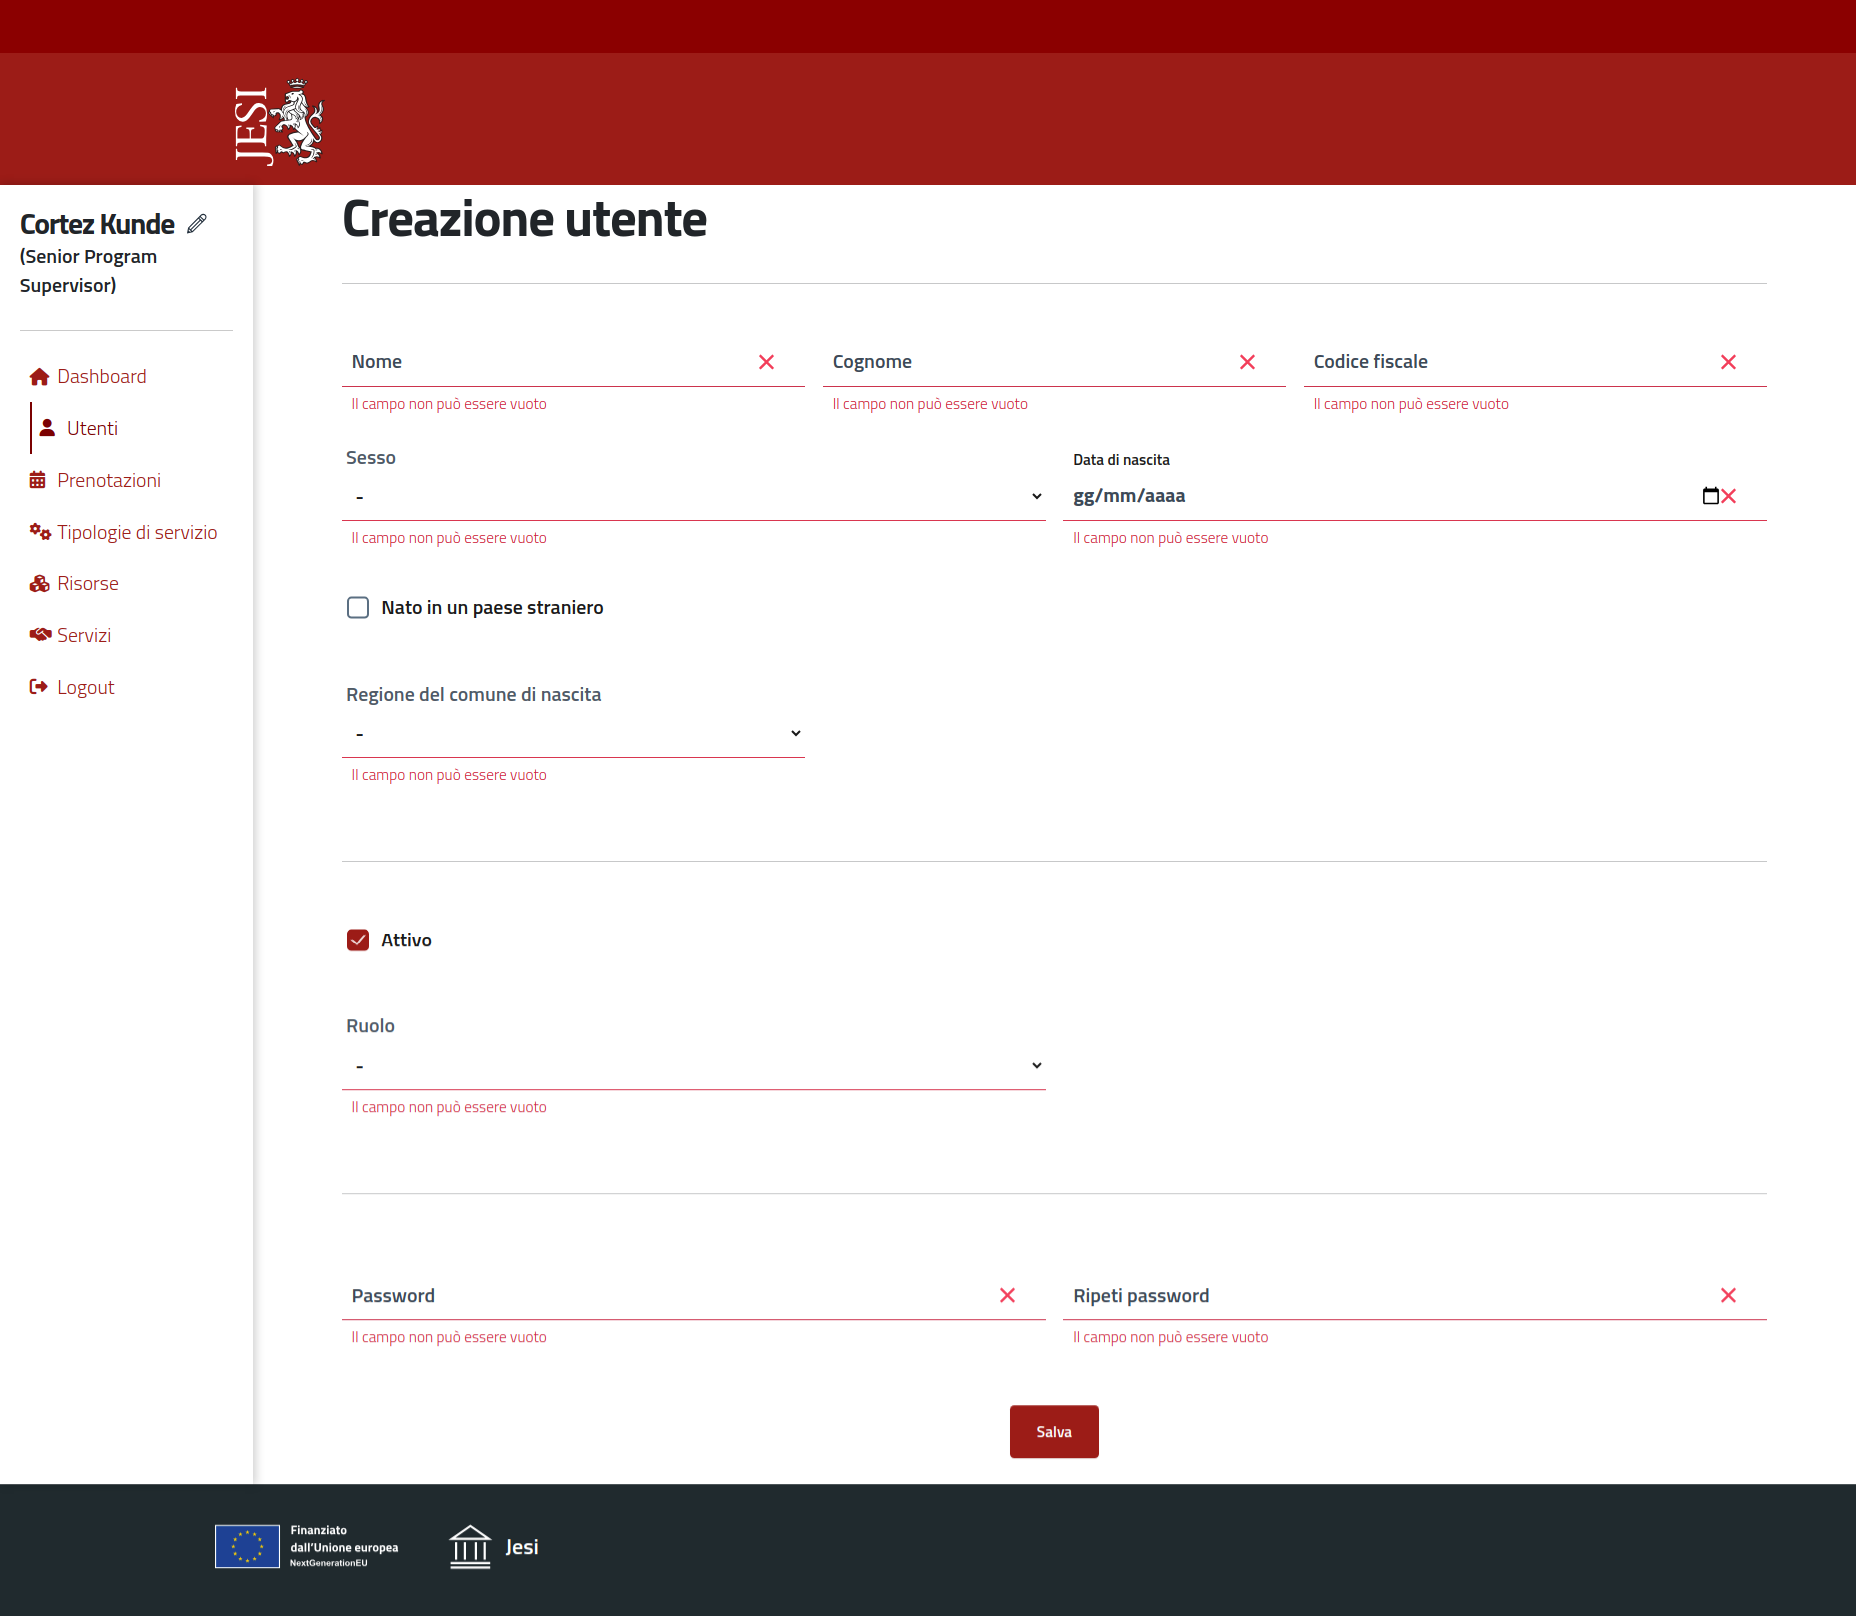Go to Prenotazioni in the sidebar
The height and width of the screenshot is (1617, 1856).
click(108, 481)
